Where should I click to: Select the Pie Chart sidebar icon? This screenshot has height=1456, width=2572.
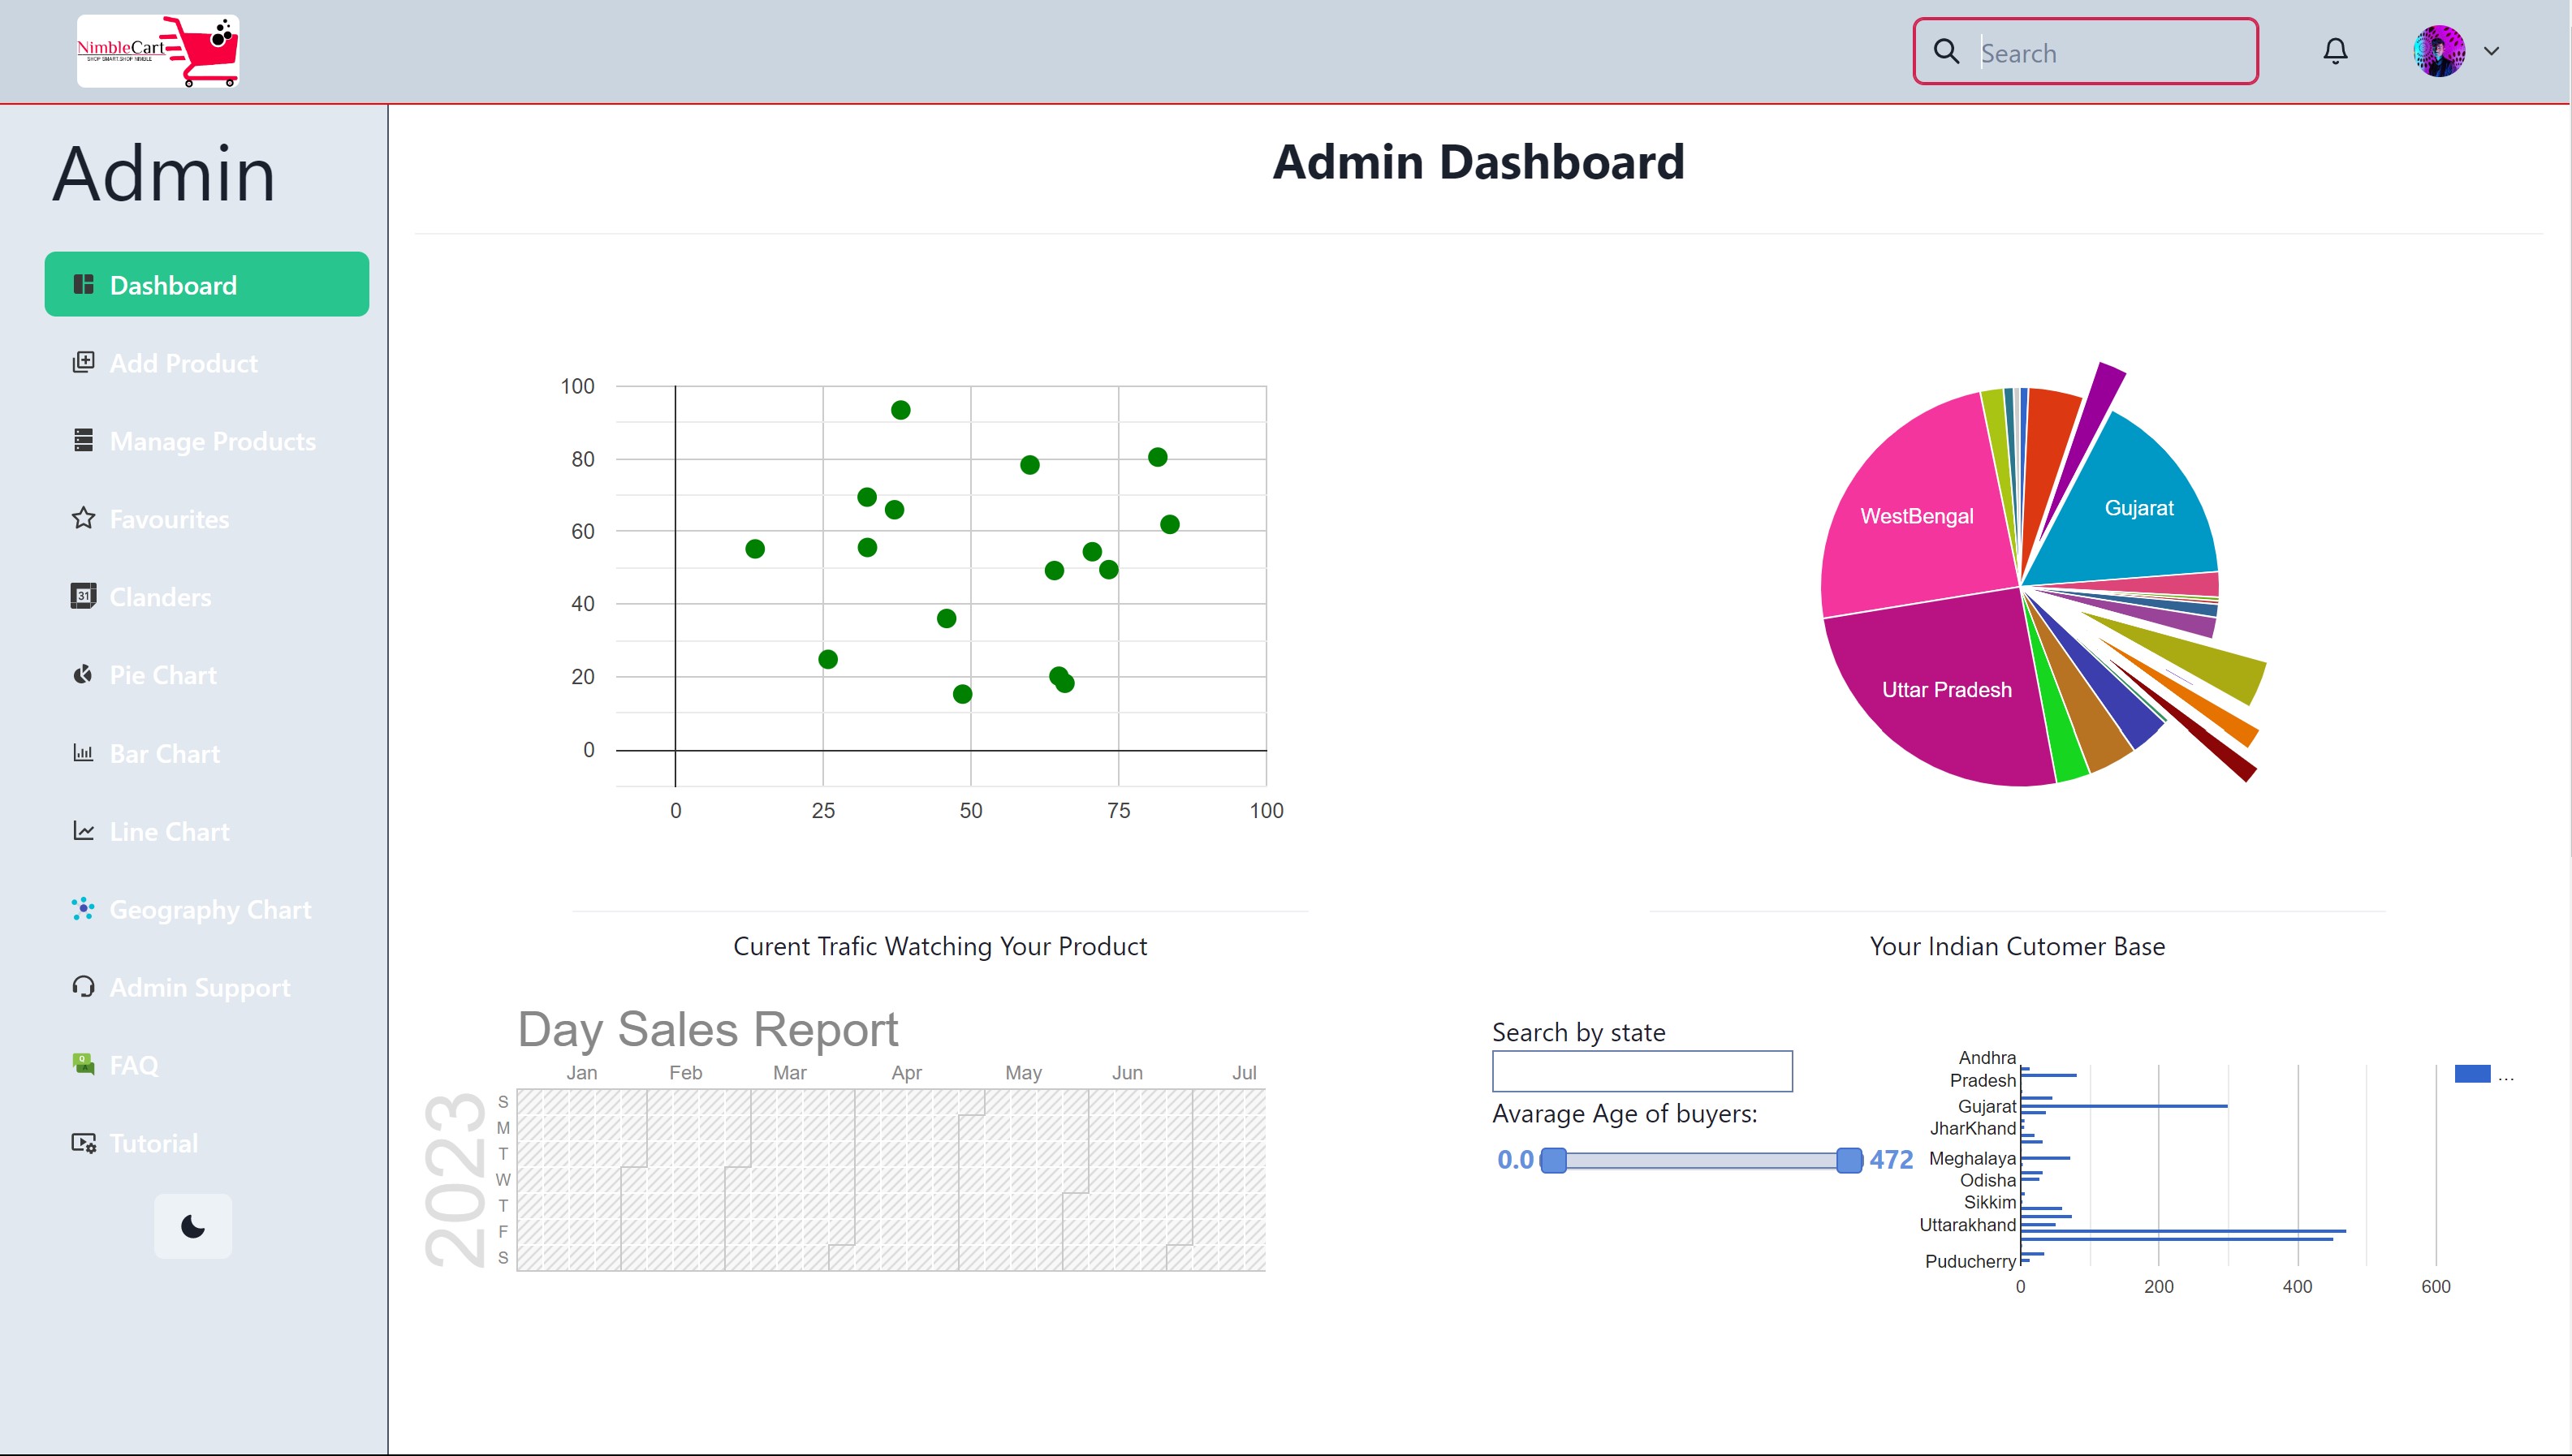85,675
